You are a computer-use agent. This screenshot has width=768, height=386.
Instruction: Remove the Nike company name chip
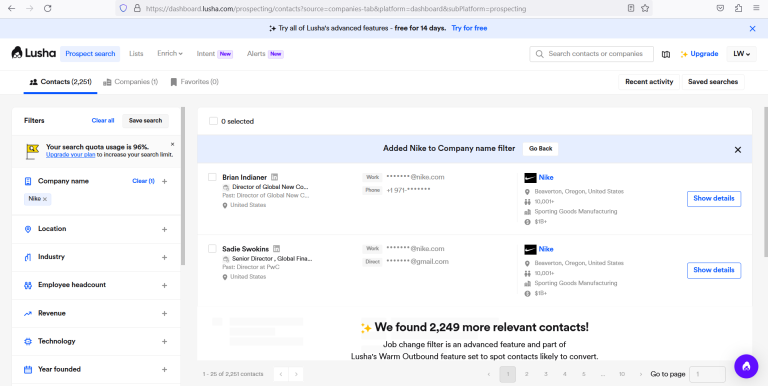(45, 199)
